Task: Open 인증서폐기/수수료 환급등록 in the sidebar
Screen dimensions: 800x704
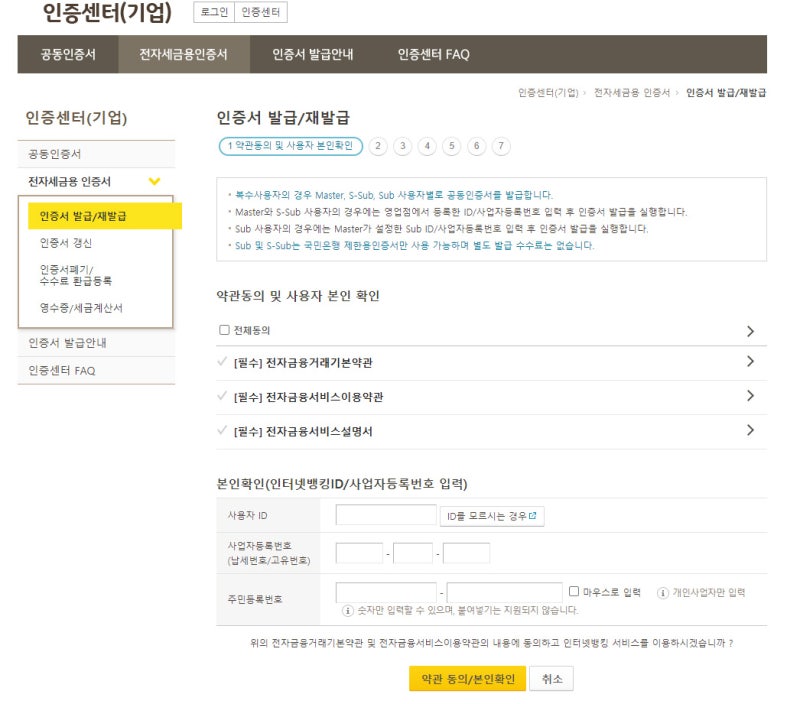Action: pos(76,275)
